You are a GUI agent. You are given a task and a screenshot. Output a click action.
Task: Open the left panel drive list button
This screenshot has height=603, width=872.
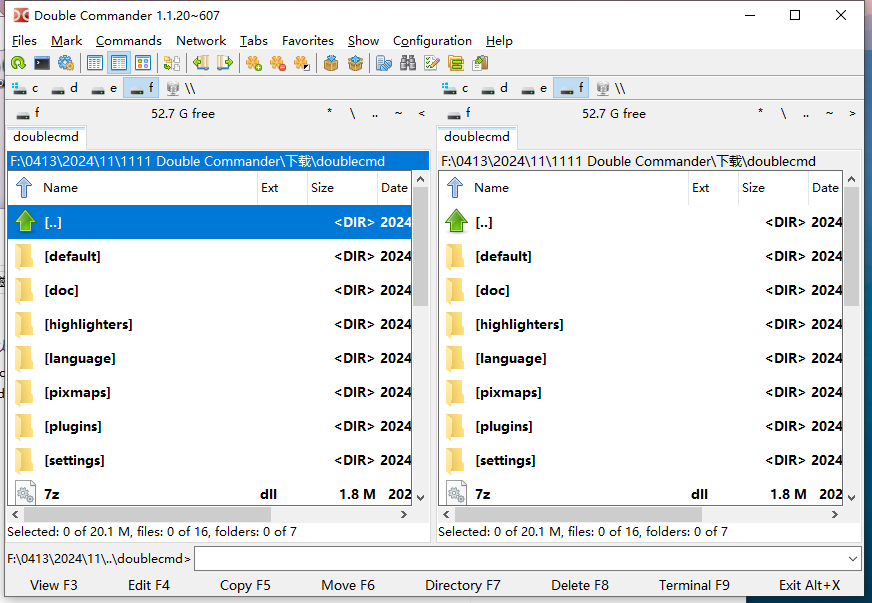pos(28,113)
